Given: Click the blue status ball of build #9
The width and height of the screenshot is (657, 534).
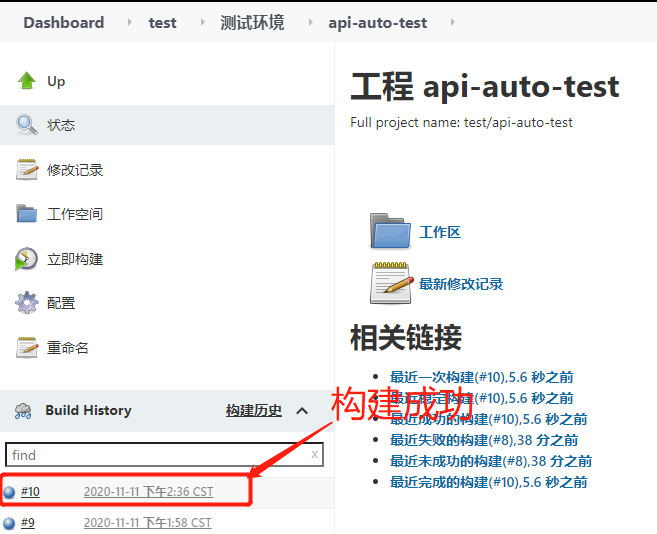Looking at the screenshot, I should [9, 523].
